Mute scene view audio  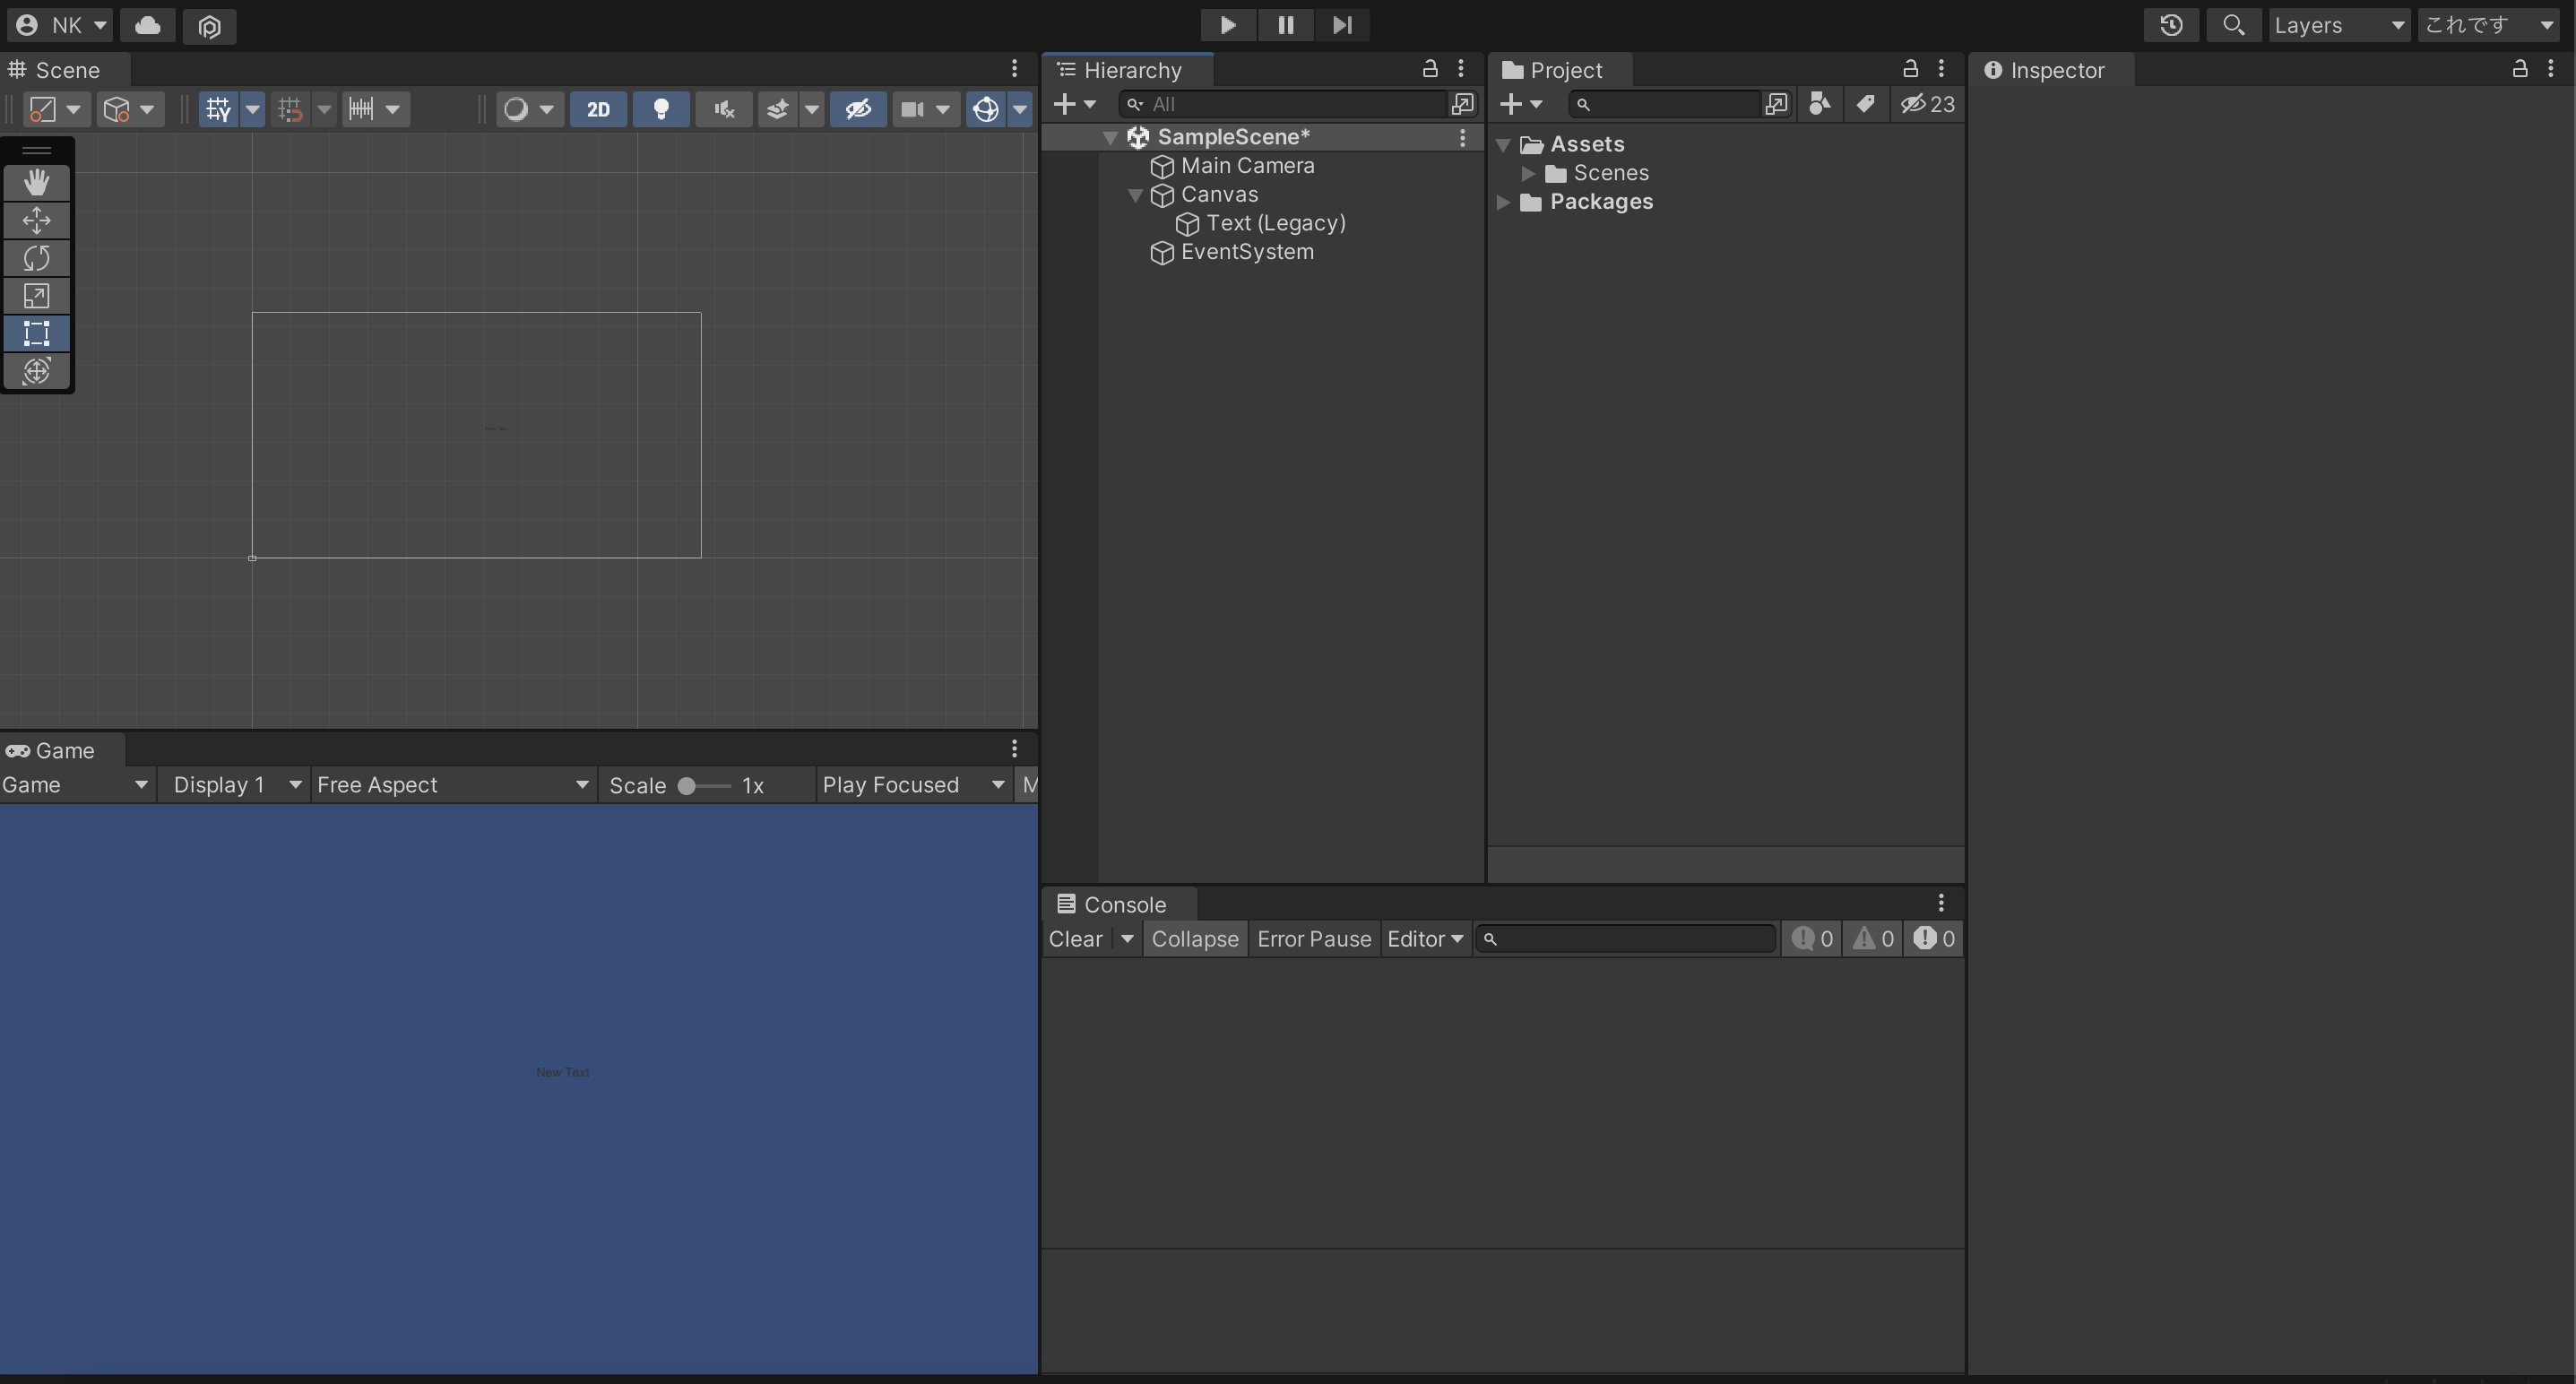pos(722,109)
